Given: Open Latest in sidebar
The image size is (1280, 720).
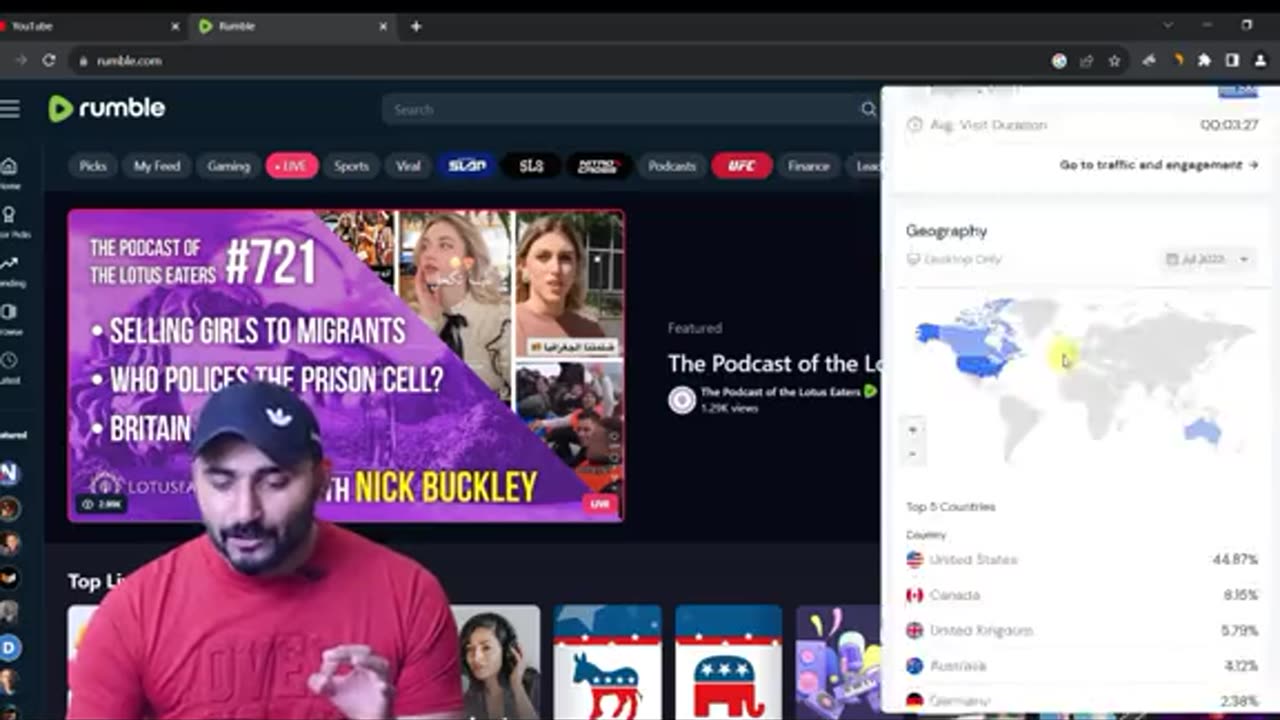Looking at the screenshot, I should (x=9, y=366).
